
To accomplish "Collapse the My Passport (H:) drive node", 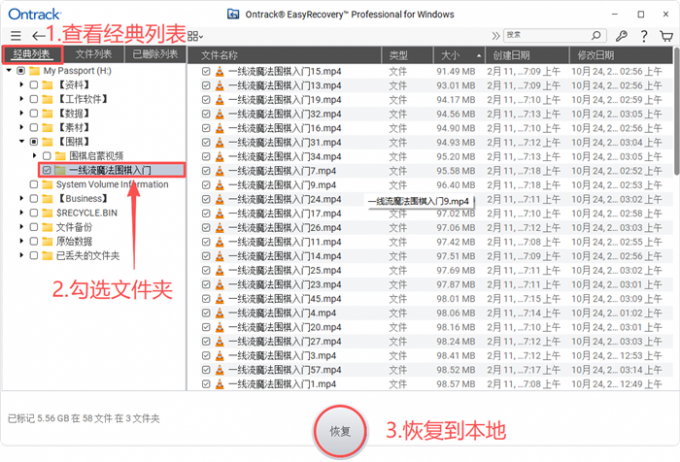I will 9,70.
